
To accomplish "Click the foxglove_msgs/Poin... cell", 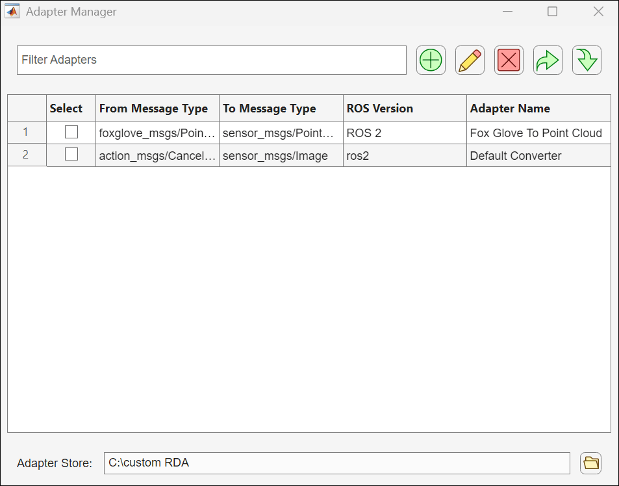I will point(158,133).
